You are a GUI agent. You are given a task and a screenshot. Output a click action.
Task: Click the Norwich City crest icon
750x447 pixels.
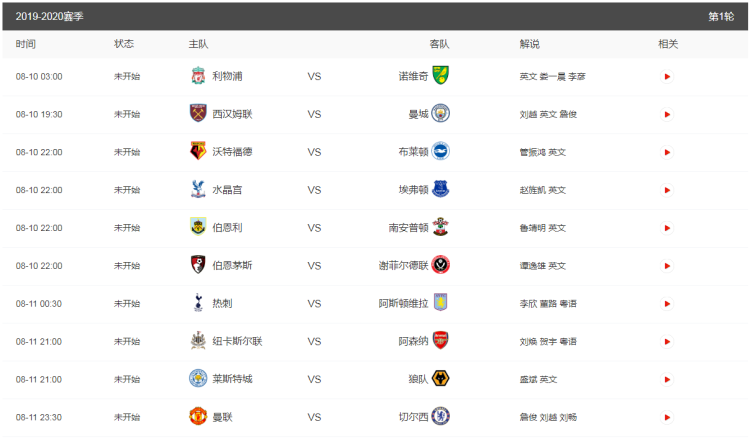click(x=440, y=76)
